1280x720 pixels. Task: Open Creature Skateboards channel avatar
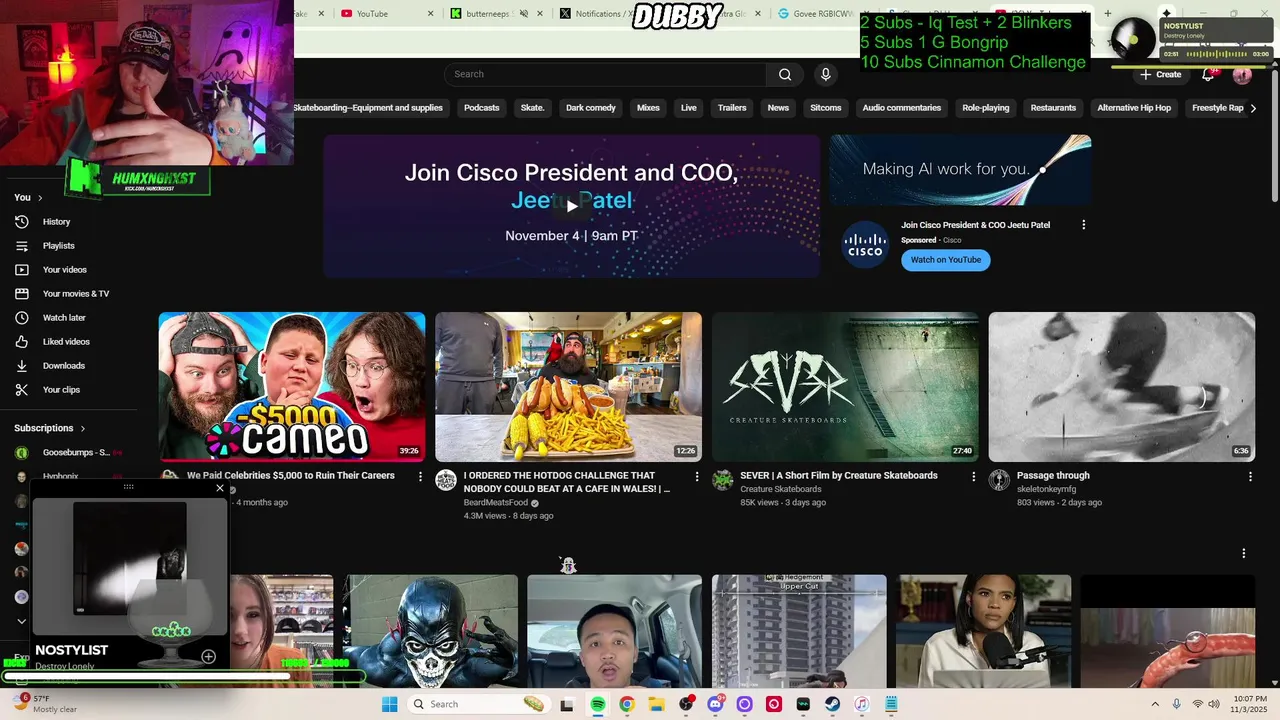722,480
